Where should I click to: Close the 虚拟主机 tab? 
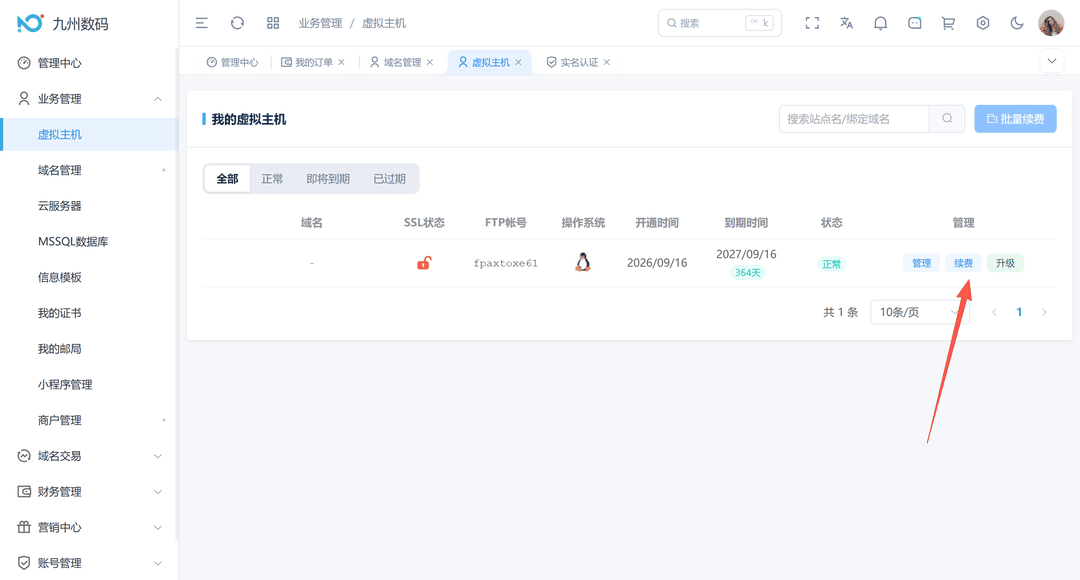coord(518,62)
